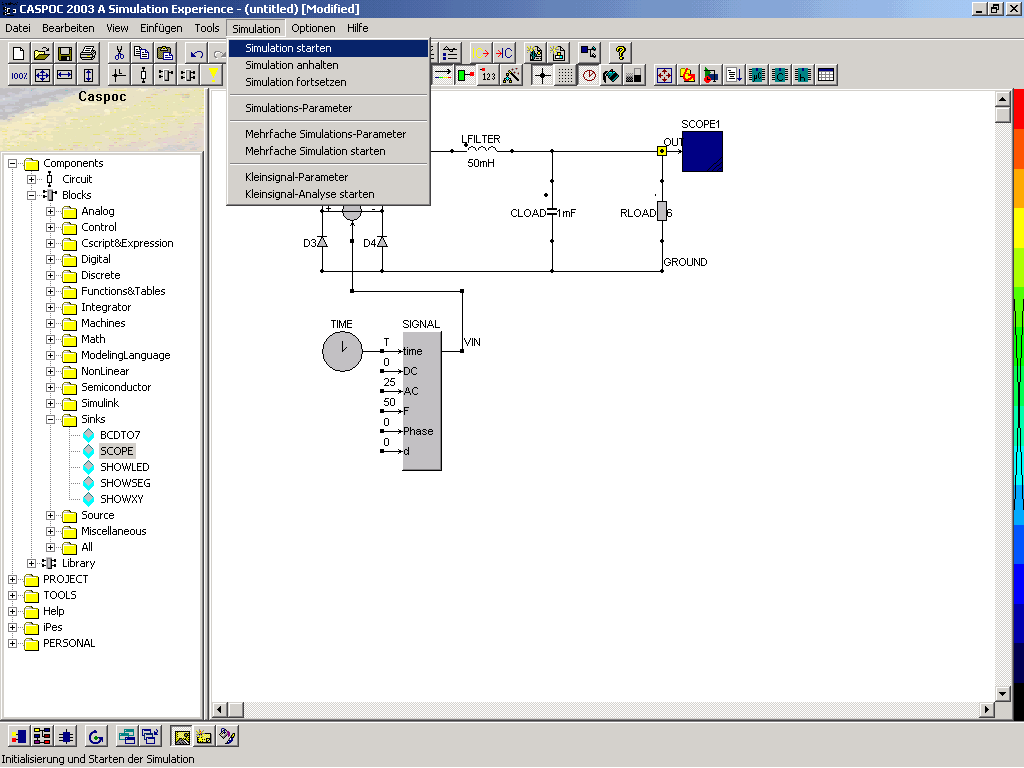Viewport: 1024px width, 768px height.
Task: Click the TIME clock block in schematic
Action: [x=342, y=351]
